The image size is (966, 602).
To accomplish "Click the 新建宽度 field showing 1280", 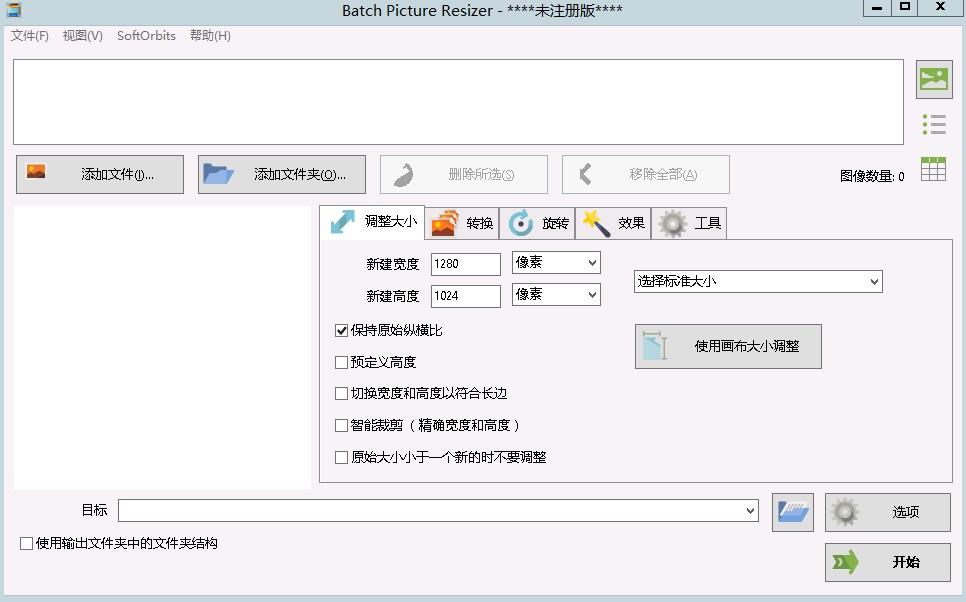I will click(x=466, y=264).
